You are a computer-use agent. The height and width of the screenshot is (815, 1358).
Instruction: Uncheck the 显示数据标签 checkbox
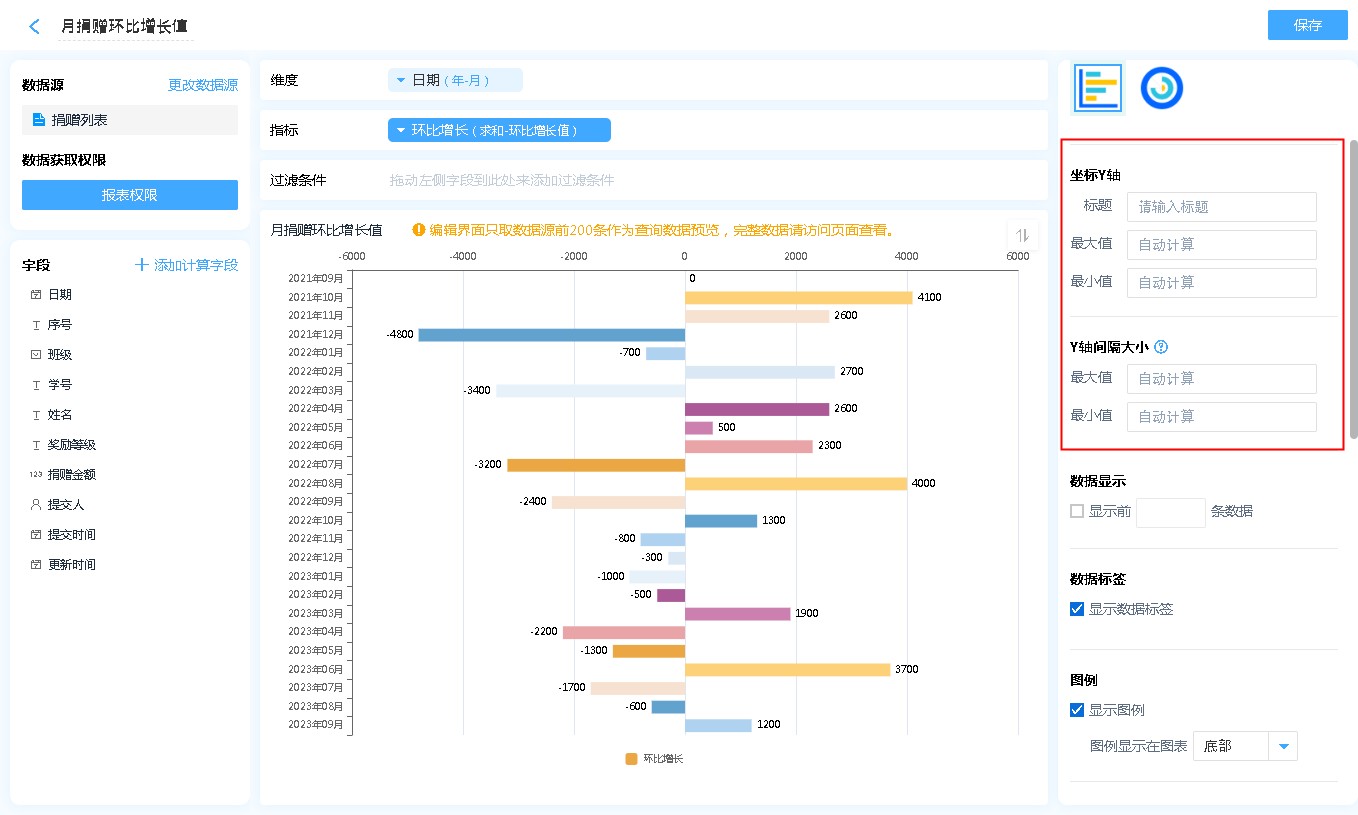pyautogui.click(x=1077, y=609)
